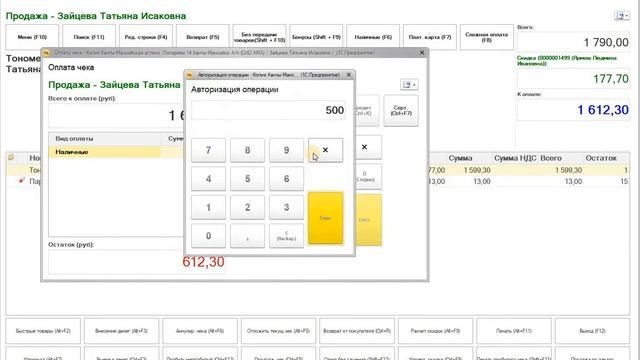
Task: Click the К оплате field showing 1 612,30
Action: [573, 110]
